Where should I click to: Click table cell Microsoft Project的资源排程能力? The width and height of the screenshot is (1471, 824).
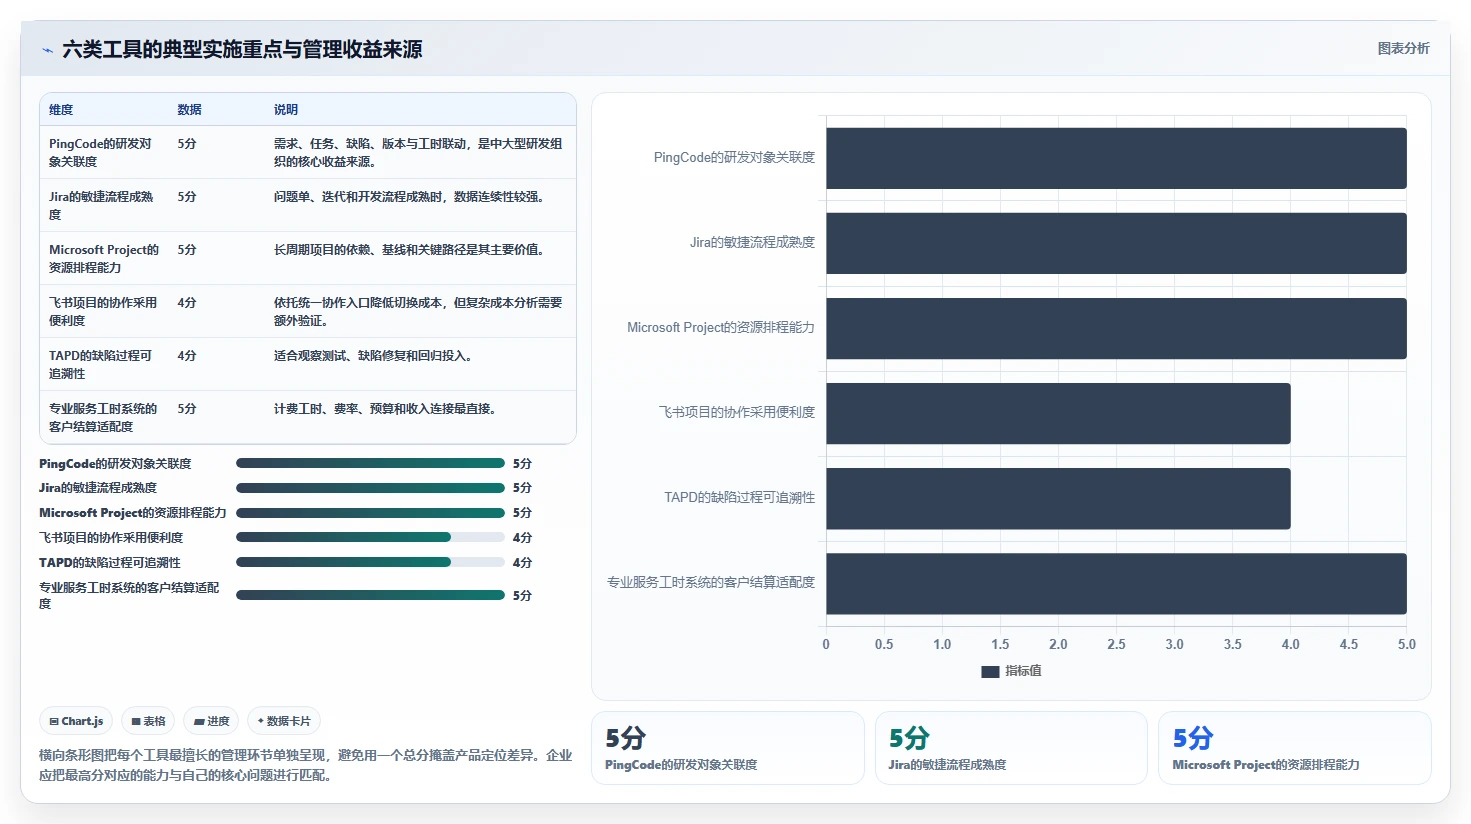coord(104,258)
